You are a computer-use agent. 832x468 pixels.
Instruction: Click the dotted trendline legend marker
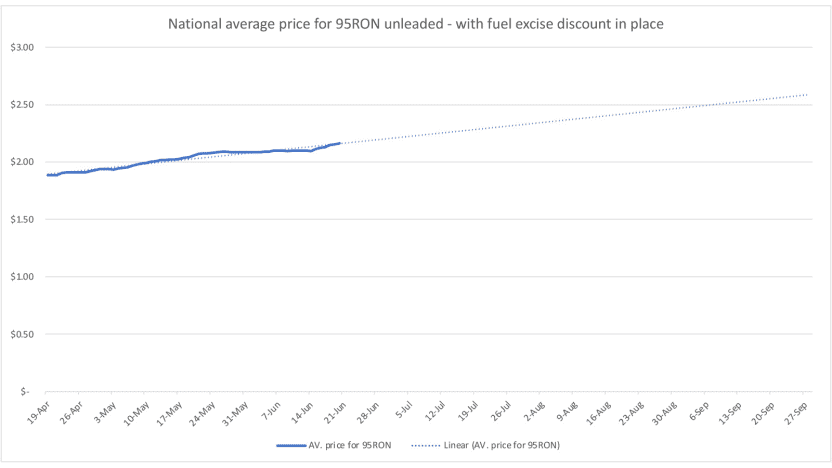click(x=426, y=446)
